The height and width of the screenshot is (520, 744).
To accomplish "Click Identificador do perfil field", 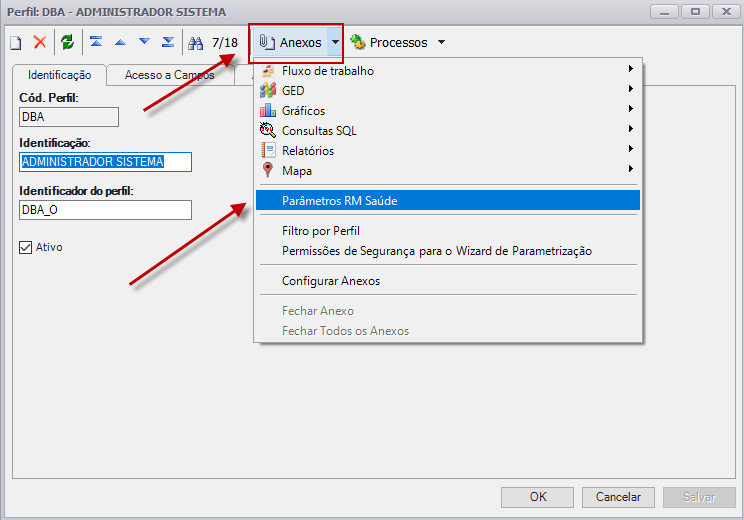I will coord(105,210).
